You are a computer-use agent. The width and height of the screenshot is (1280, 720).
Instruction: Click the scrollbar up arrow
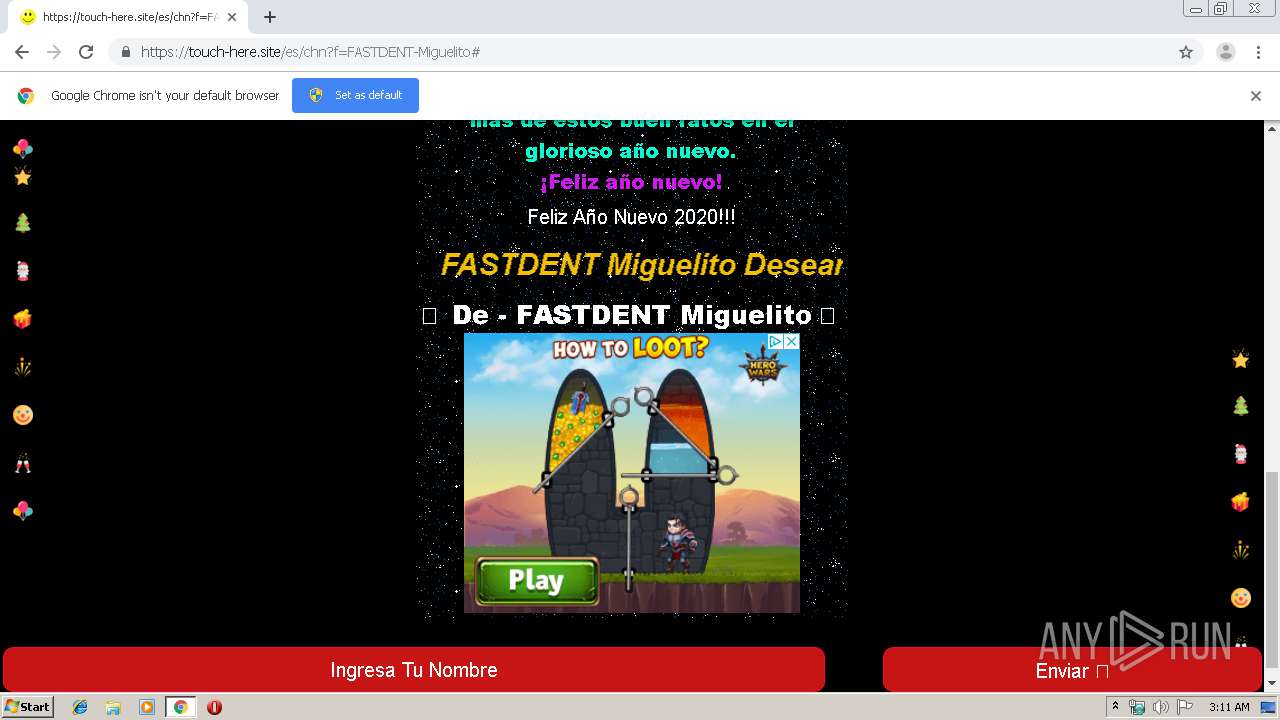(x=1272, y=128)
